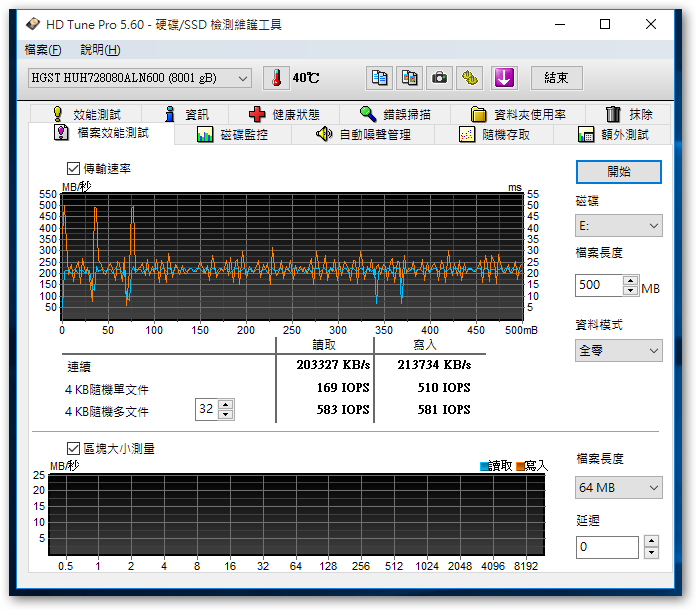
Task: Toggle the 區塊大小測量 checkbox
Action: pos(73,449)
